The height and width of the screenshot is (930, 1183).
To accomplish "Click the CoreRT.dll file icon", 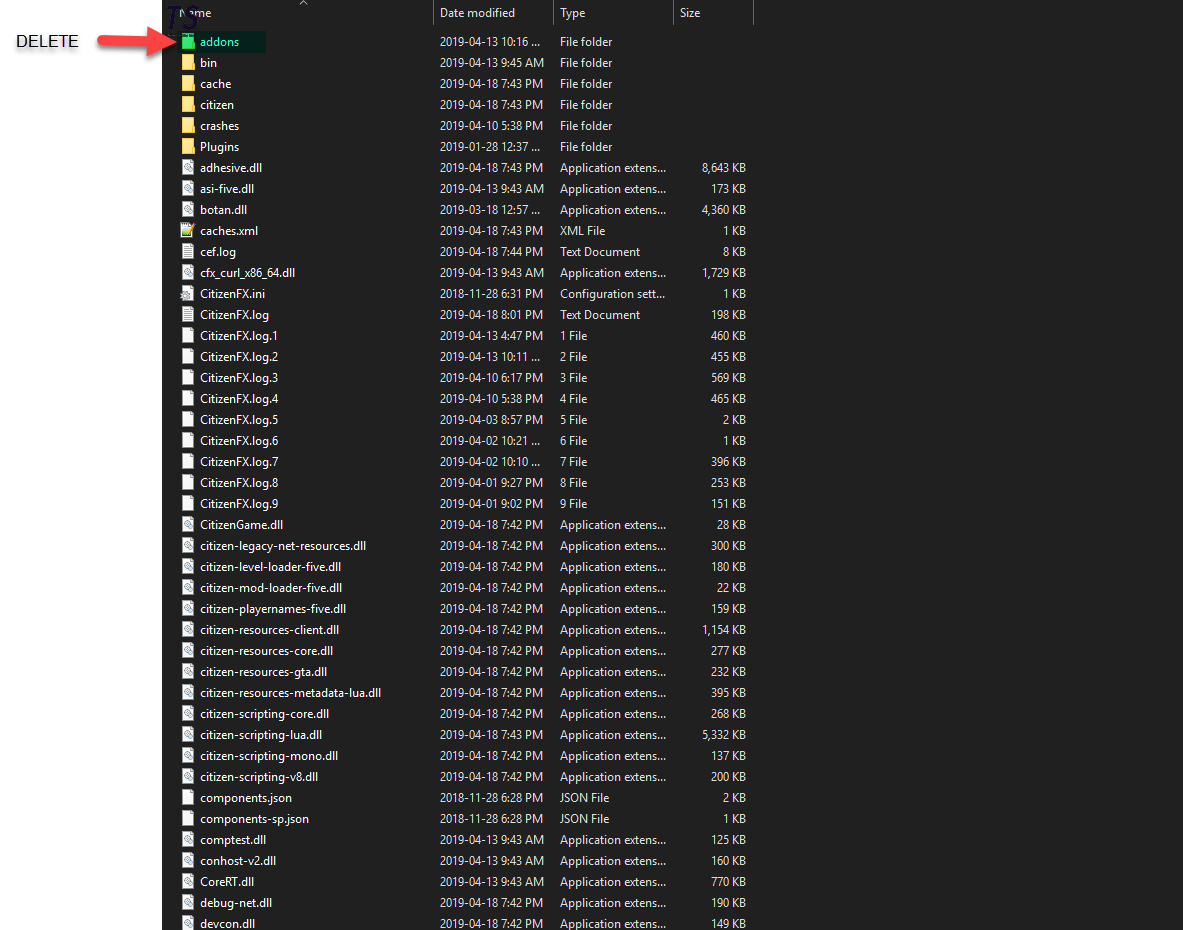I will point(188,882).
